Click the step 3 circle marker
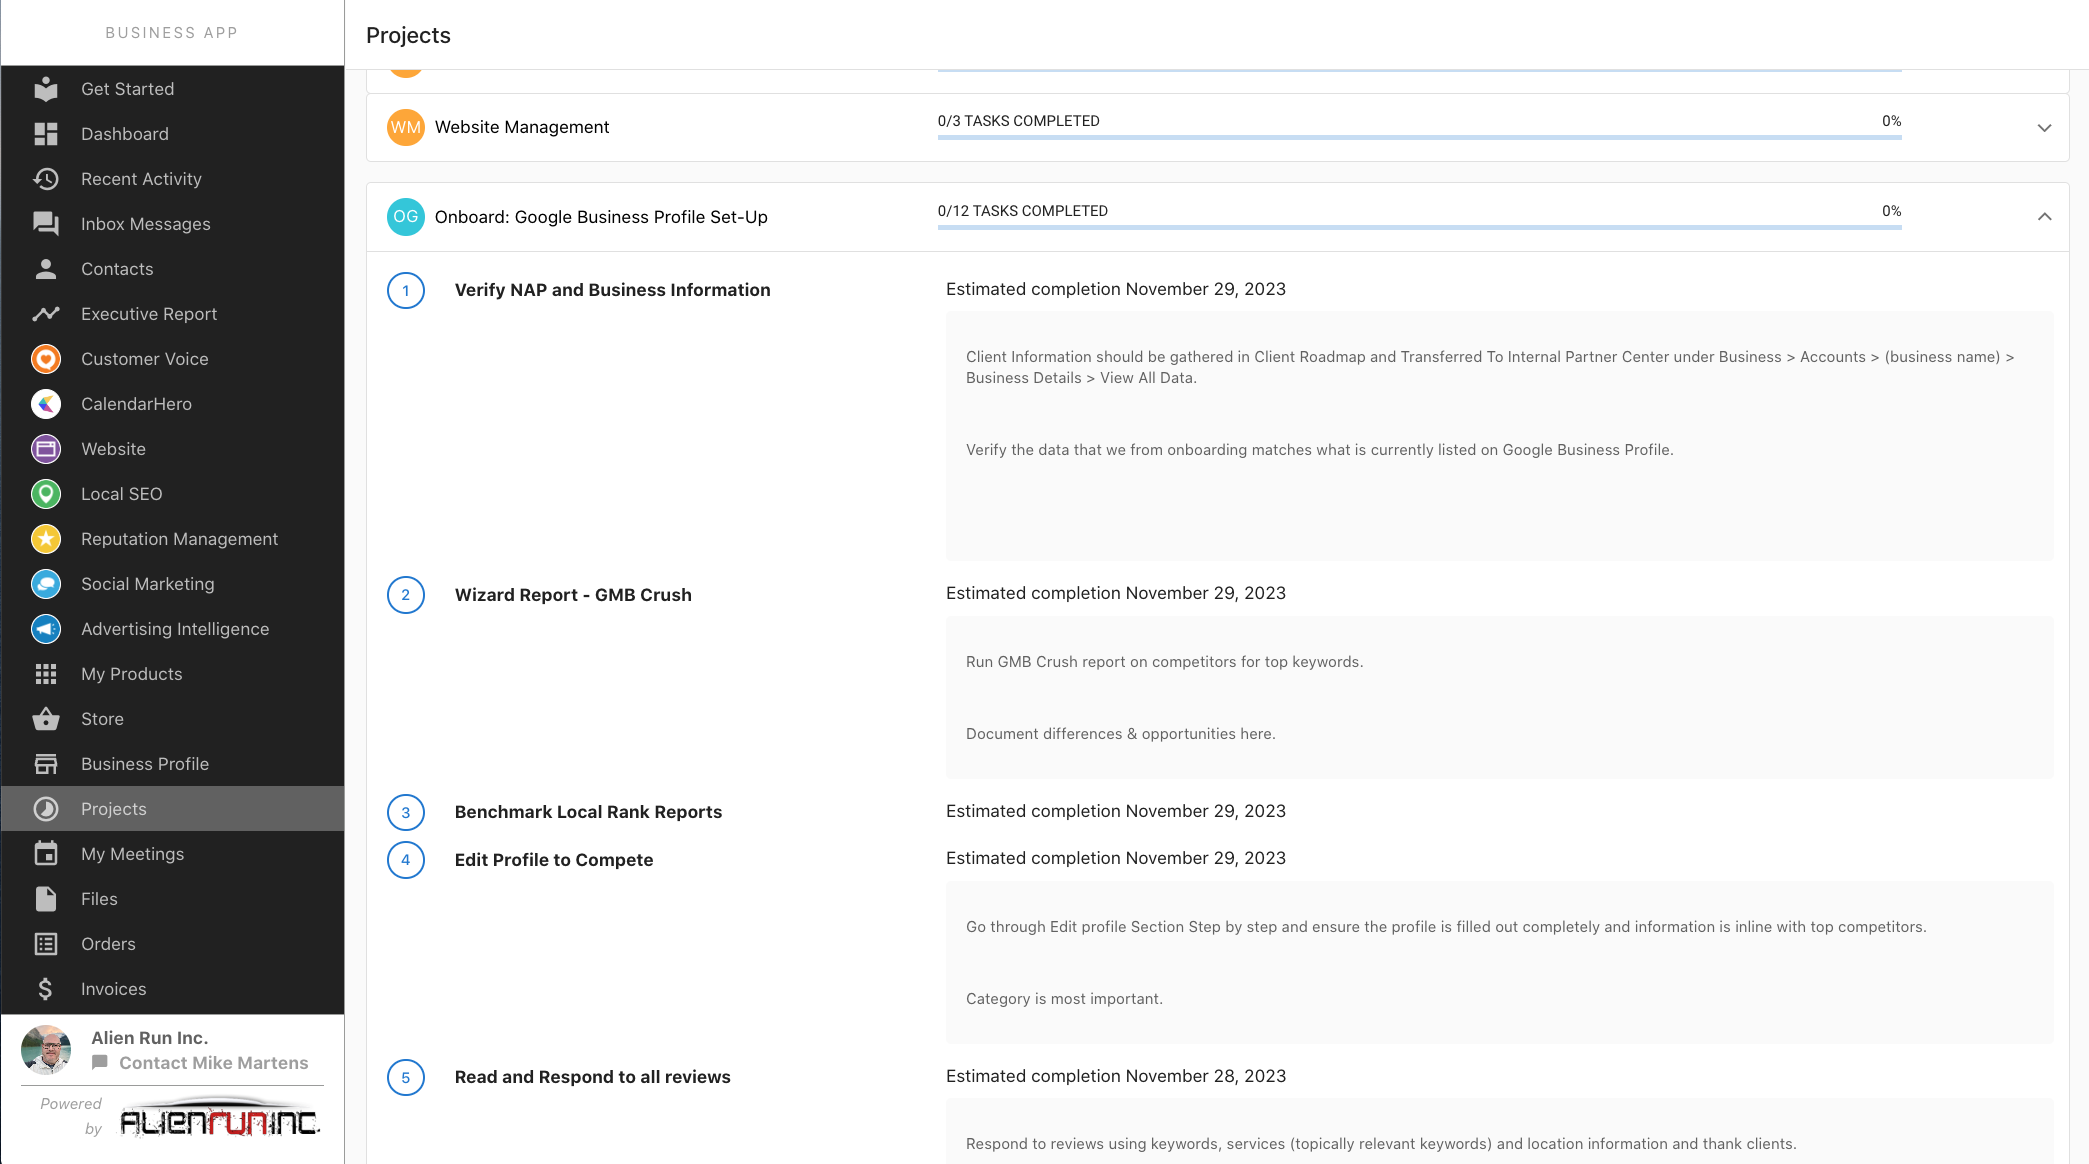The image size is (2089, 1164). click(x=405, y=813)
